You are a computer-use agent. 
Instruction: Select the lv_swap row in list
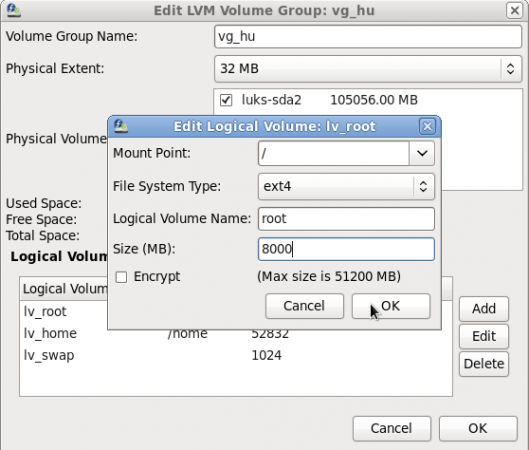point(235,356)
